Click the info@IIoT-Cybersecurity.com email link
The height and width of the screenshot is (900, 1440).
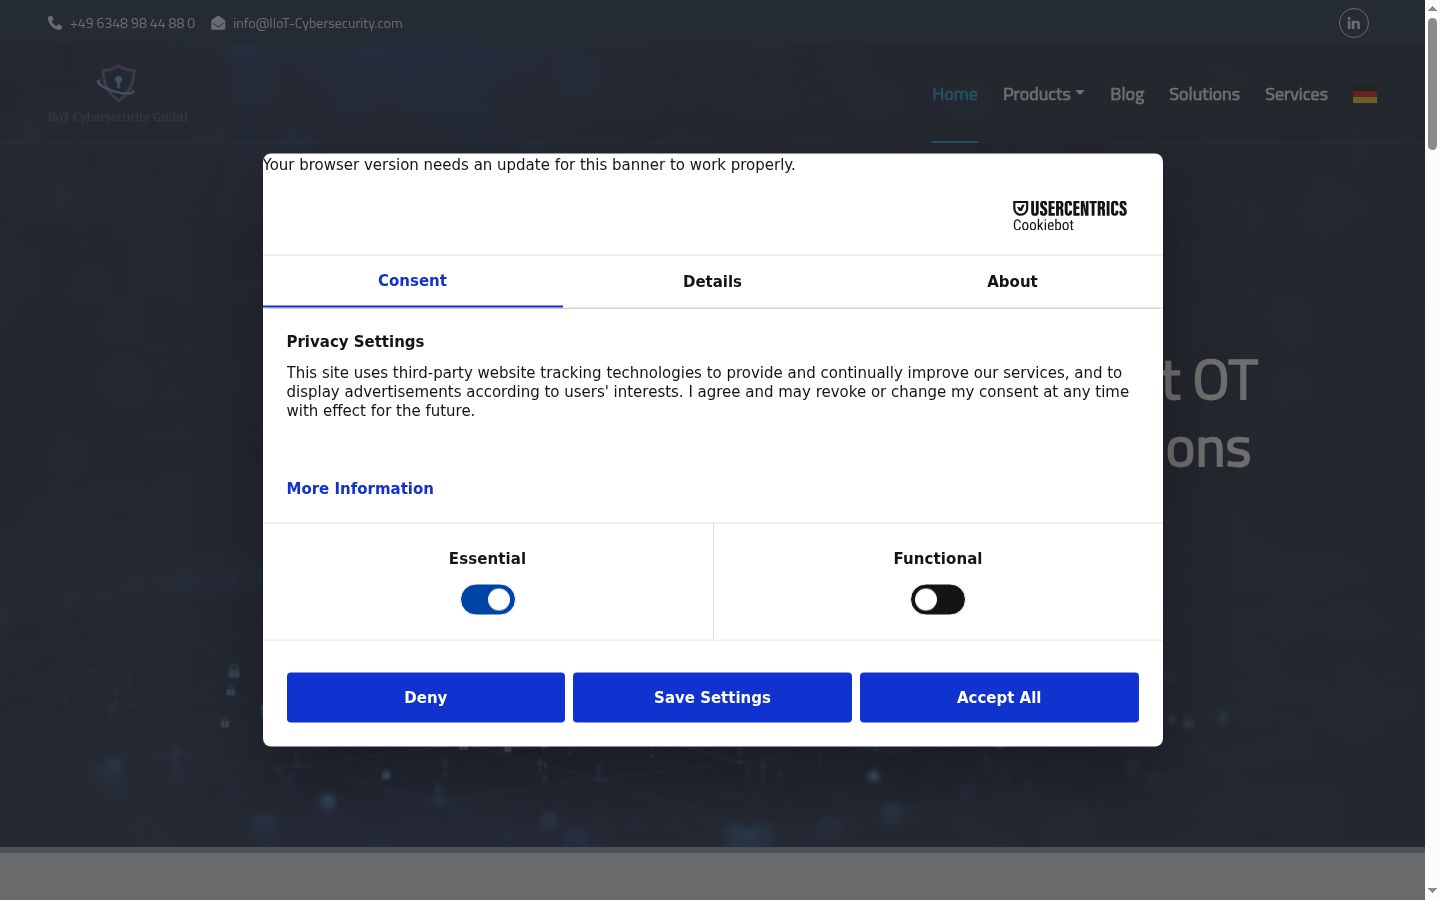tap(318, 23)
